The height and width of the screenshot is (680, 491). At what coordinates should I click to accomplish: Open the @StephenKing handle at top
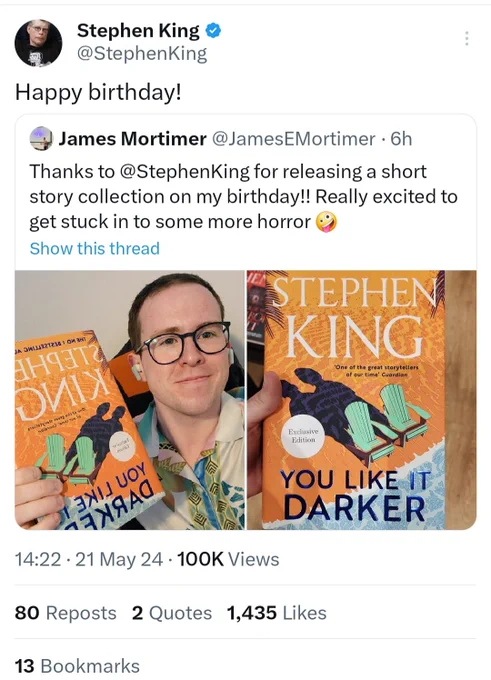(x=142, y=54)
